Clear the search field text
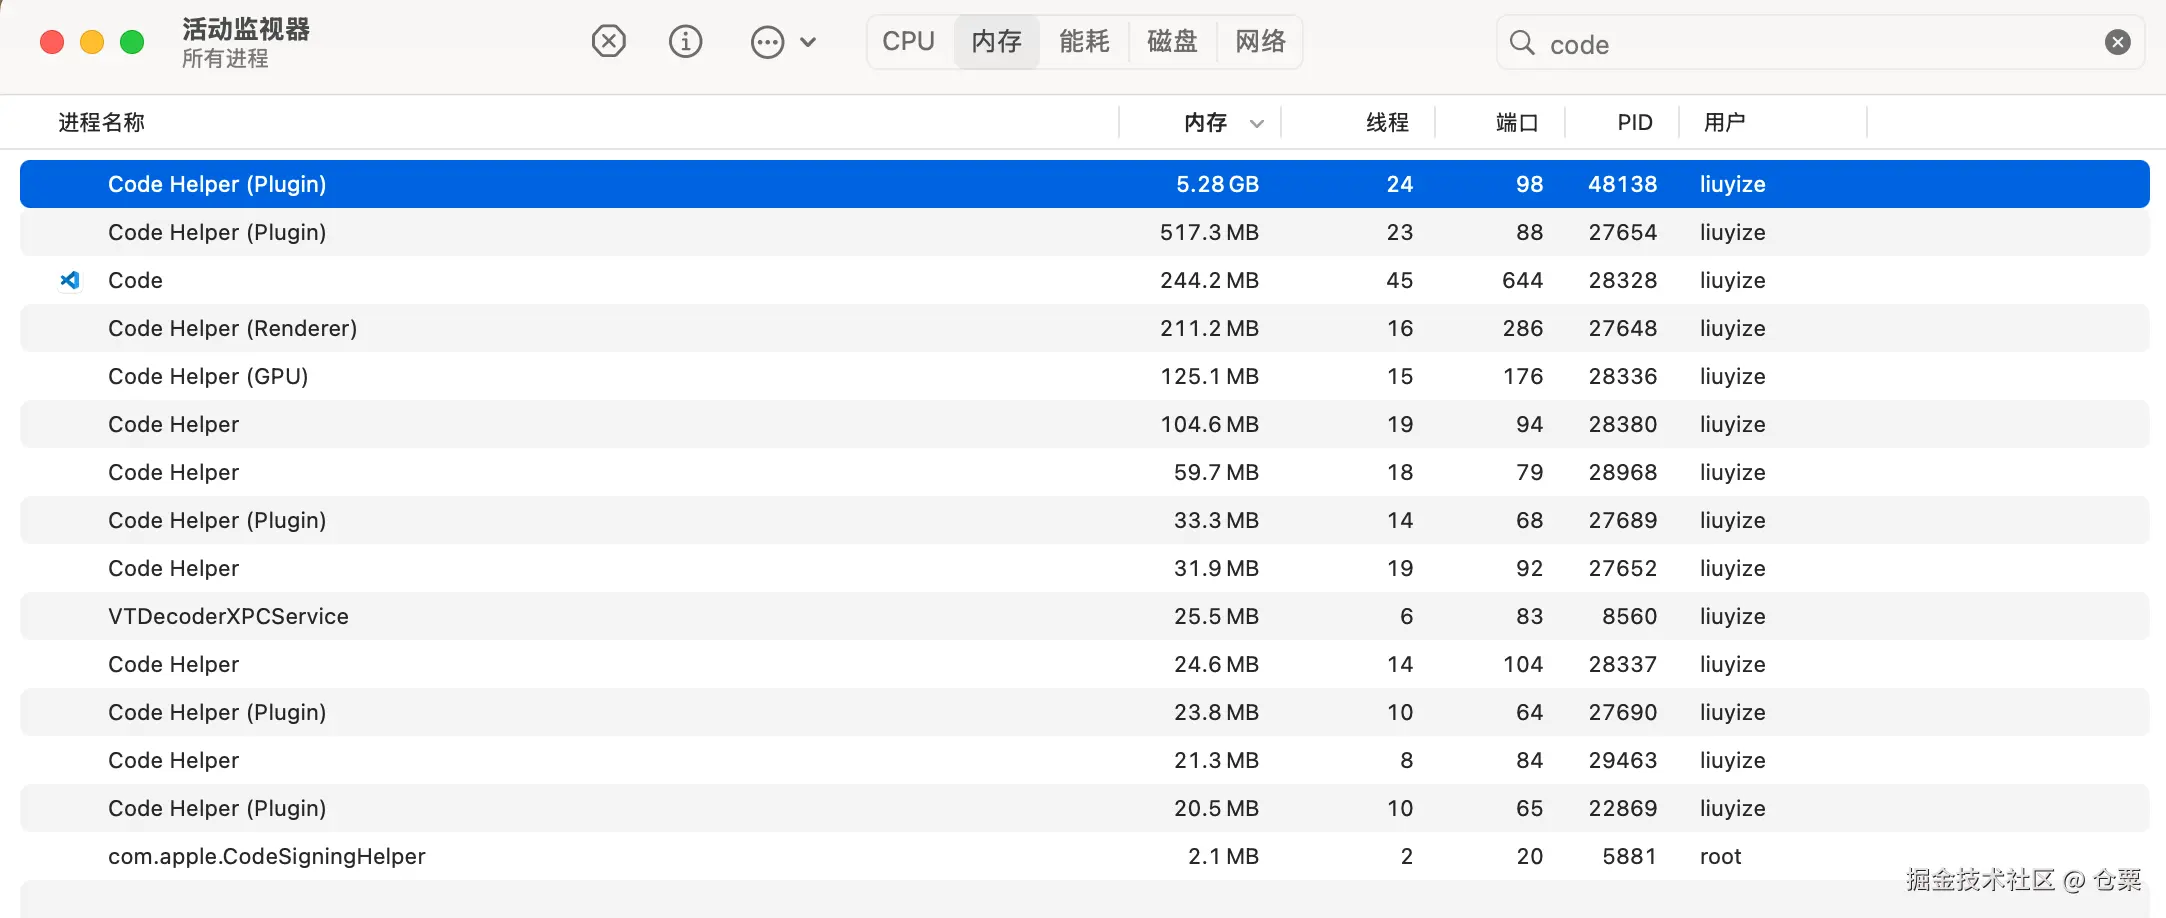The height and width of the screenshot is (918, 2166). point(2117,42)
